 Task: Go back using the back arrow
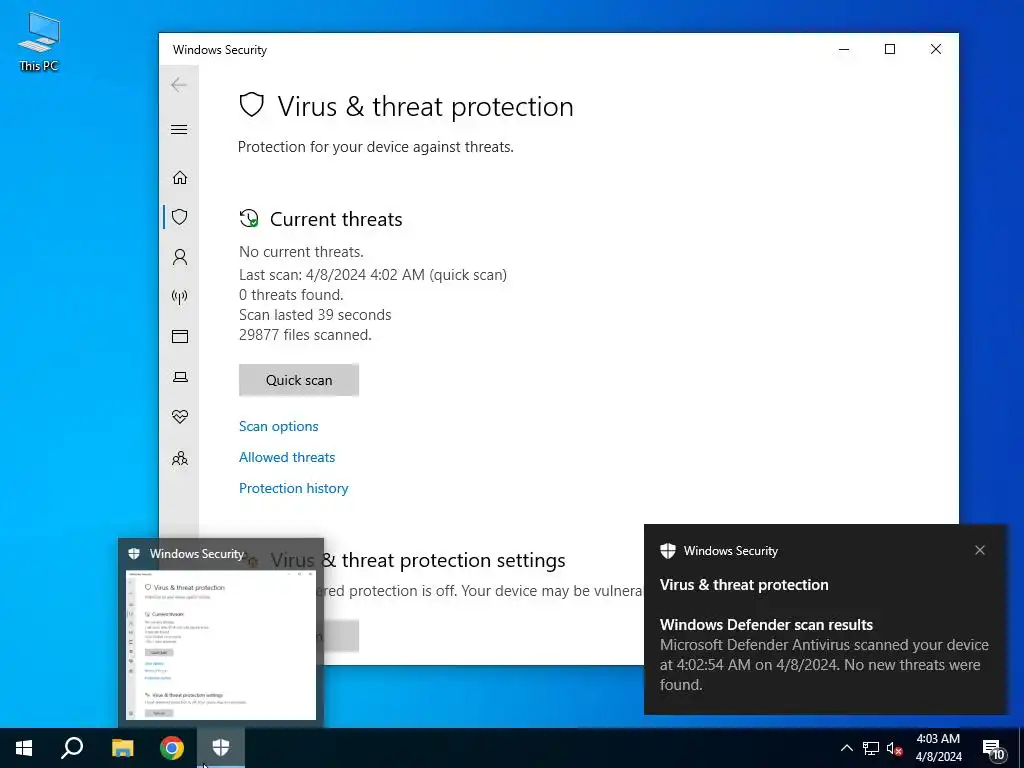(x=179, y=85)
